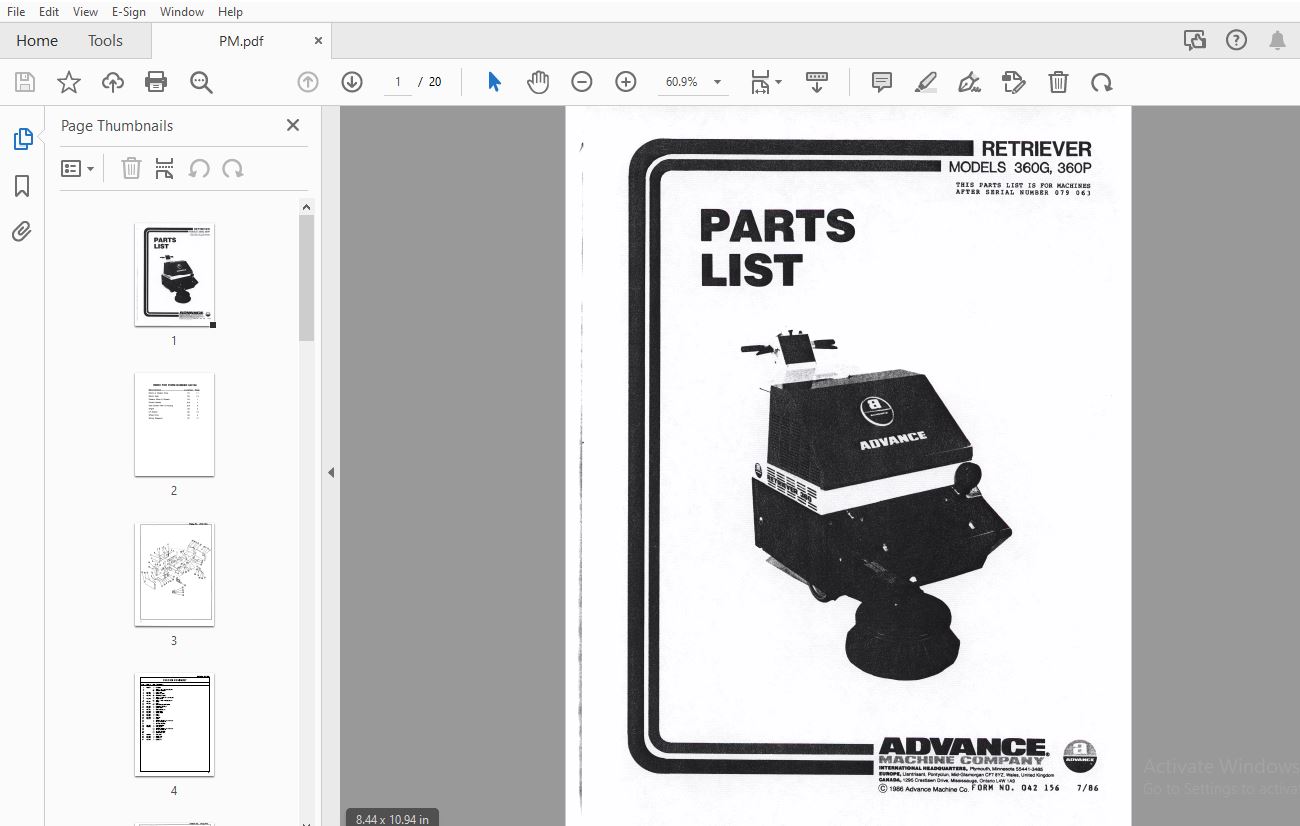
Task: Open the Attachments paperclip panel
Action: (22, 232)
